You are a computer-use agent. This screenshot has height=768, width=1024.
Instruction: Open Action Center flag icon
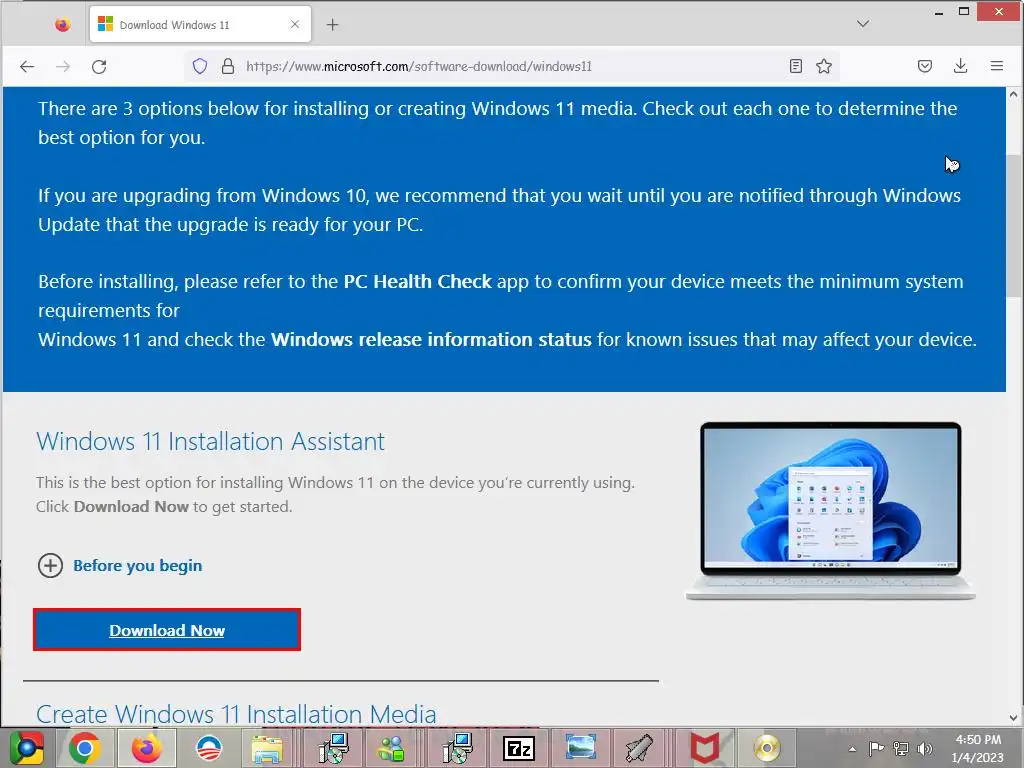tap(876, 748)
